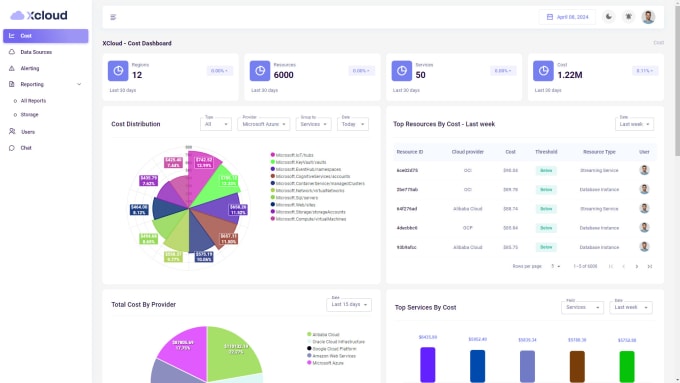680x383 pixels.
Task: Toggle Microsoft.EventHub/namespaces legend series
Action: click(306, 169)
